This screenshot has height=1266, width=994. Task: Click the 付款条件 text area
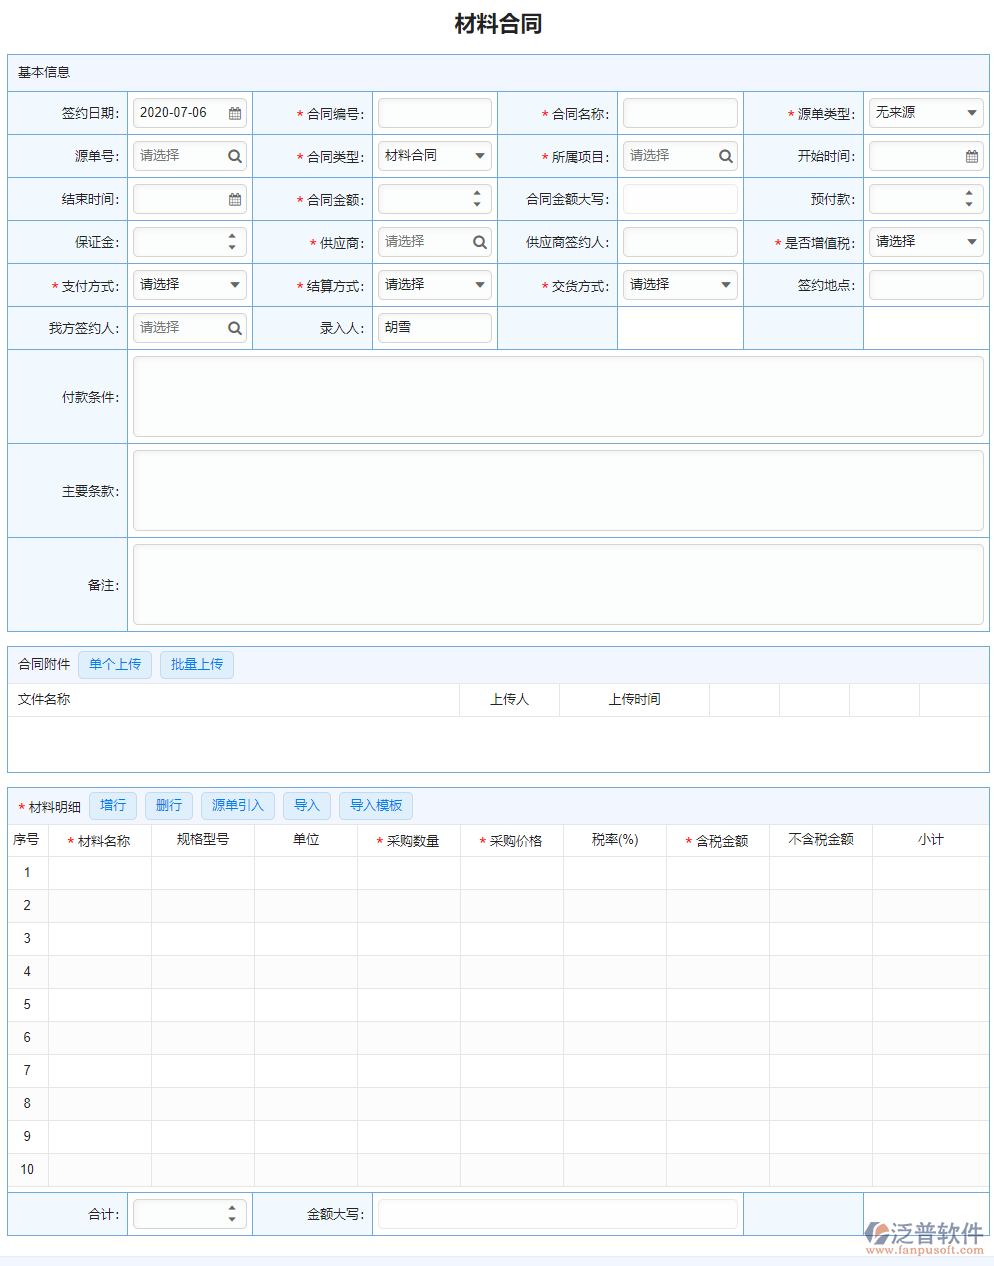[x=558, y=397]
